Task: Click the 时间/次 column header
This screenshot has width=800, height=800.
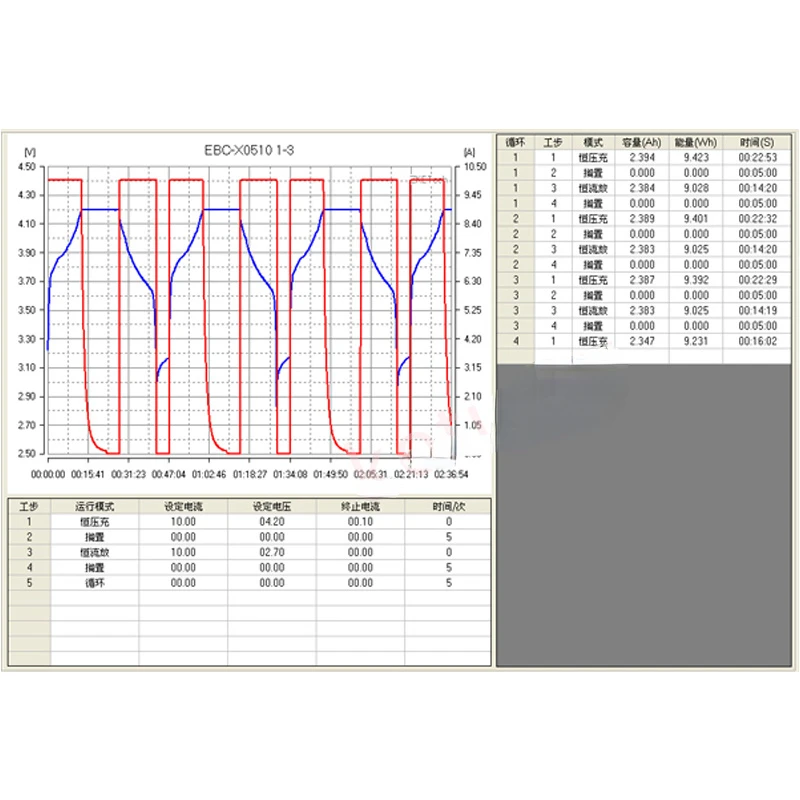Action: 448,507
